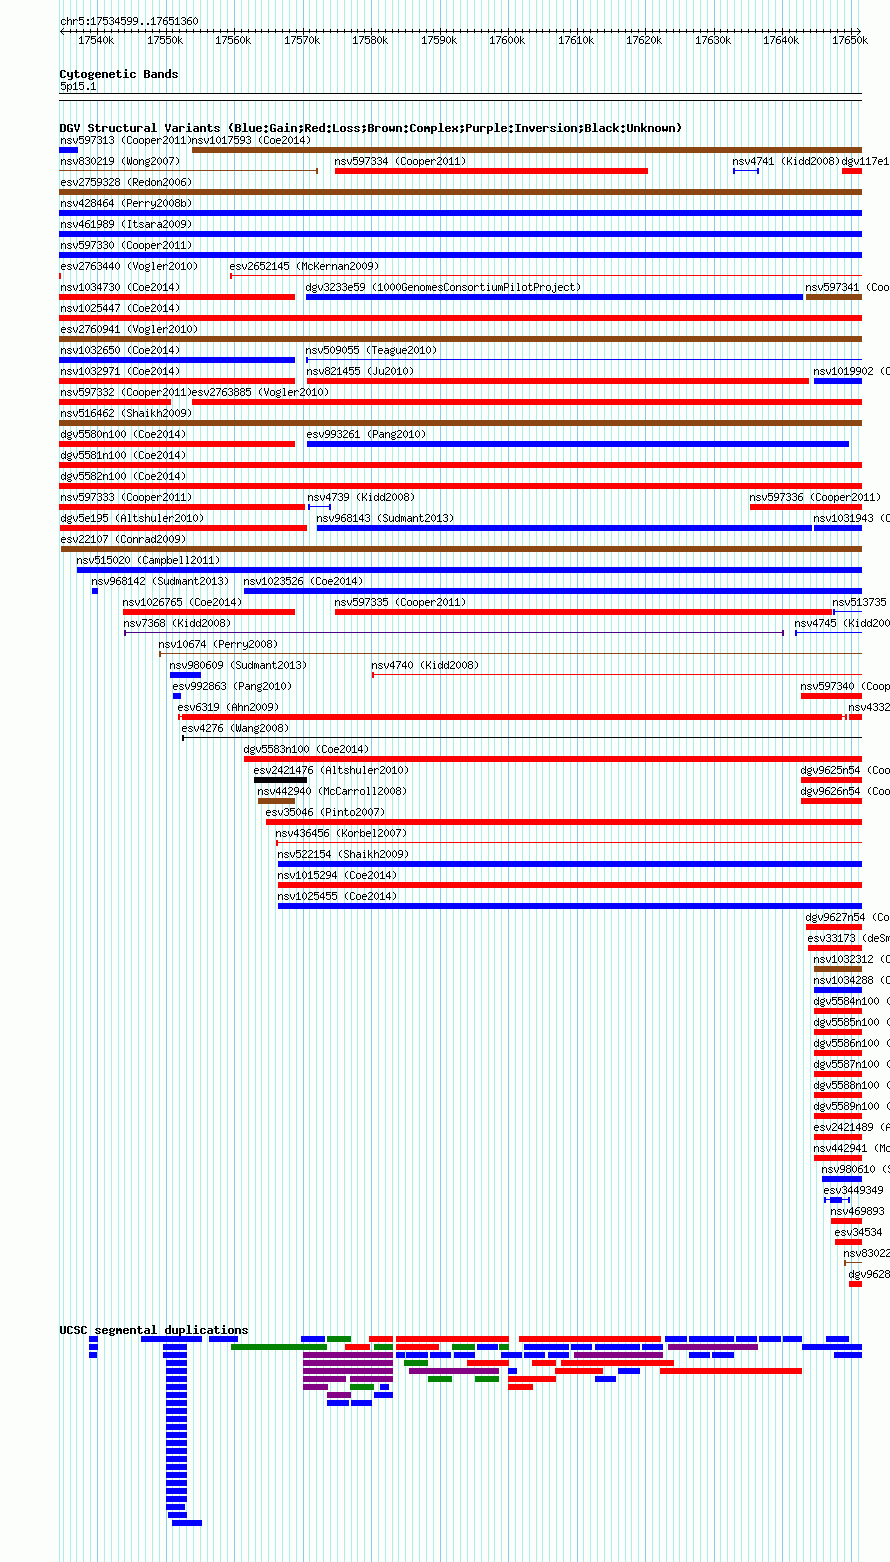Open dgv3233e59 1000GenomesConsortiumPilotProject variant
Screen dimensions: 890x1562
pyautogui.click(x=554, y=297)
